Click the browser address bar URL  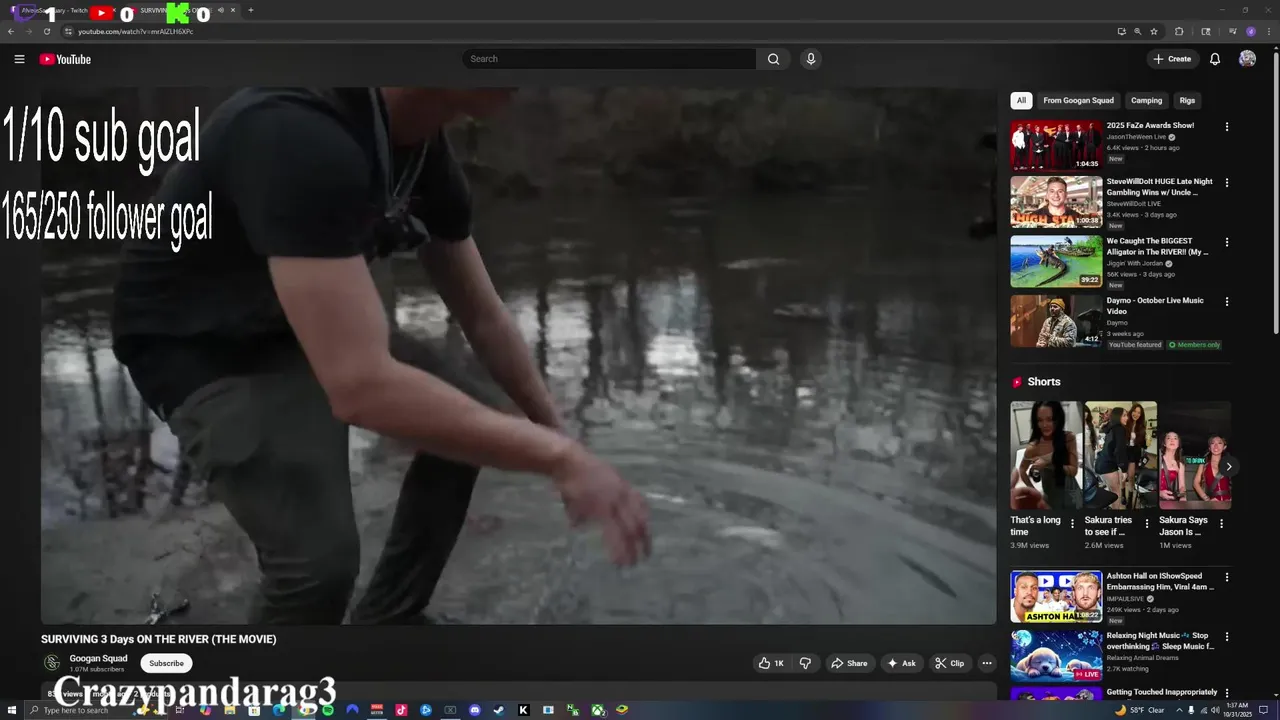pos(136,31)
